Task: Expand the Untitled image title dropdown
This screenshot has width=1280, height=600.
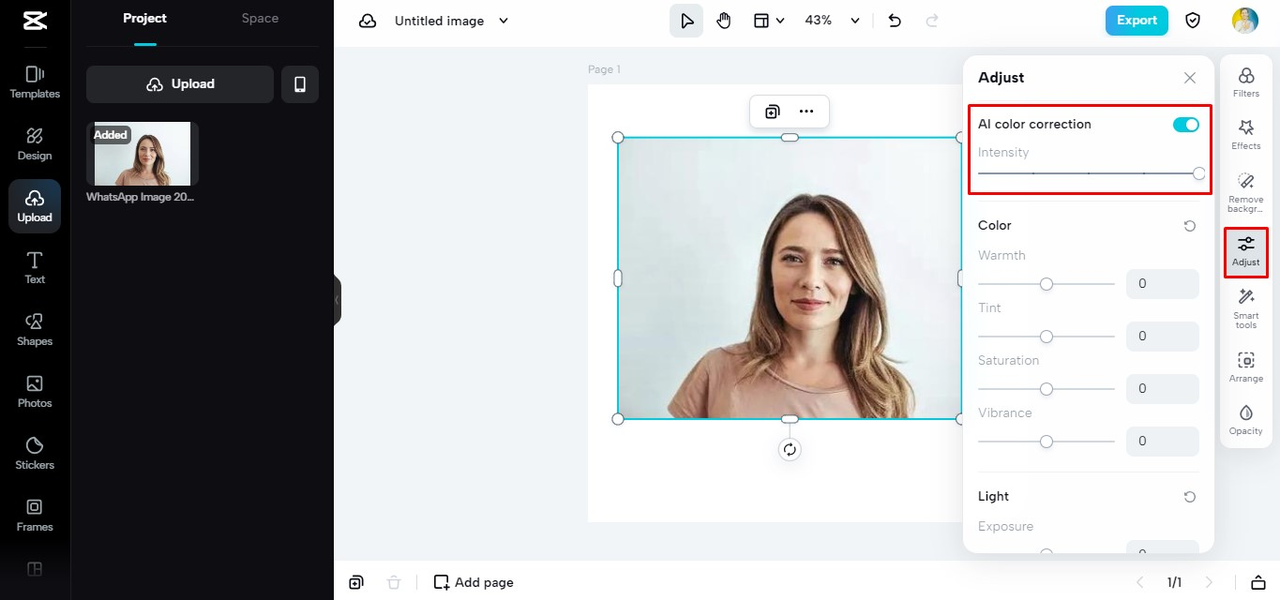Action: point(503,21)
